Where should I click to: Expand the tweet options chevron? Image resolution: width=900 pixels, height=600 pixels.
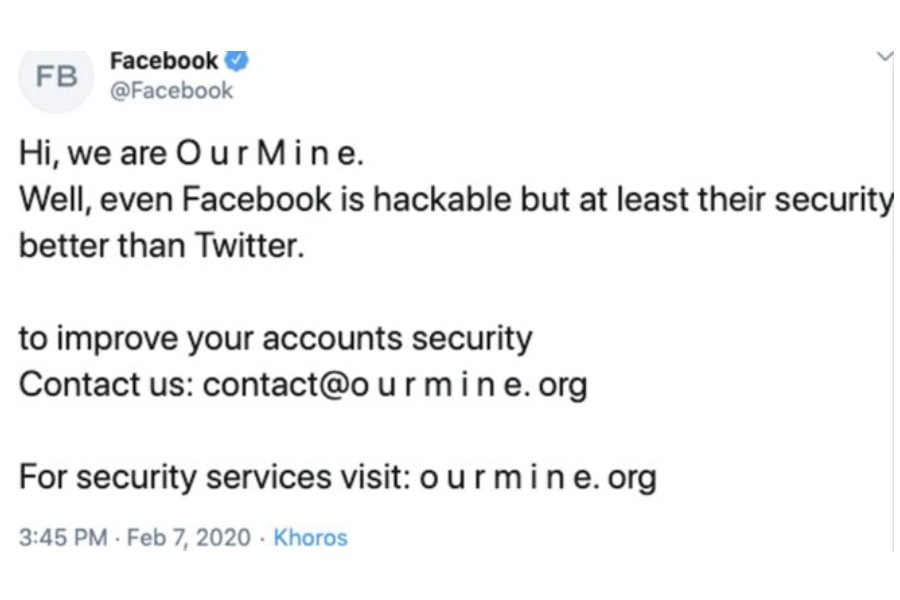884,57
